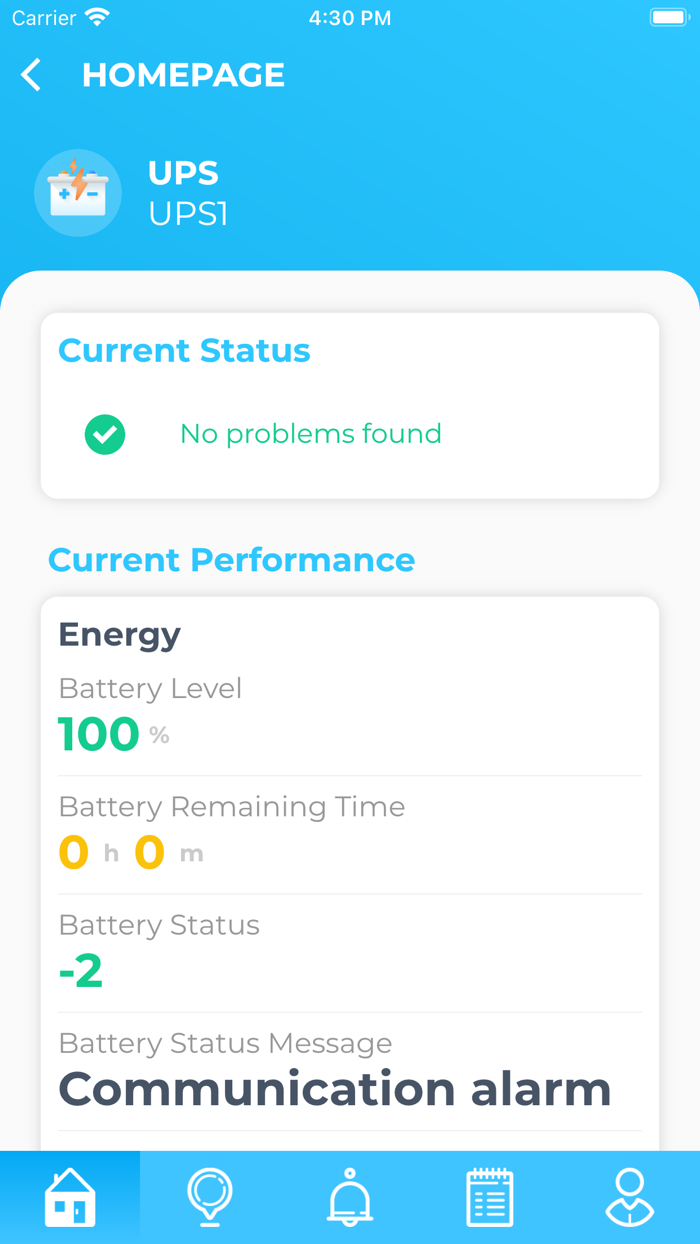Select the Current Performance heading
700x1244 pixels.
click(x=231, y=560)
